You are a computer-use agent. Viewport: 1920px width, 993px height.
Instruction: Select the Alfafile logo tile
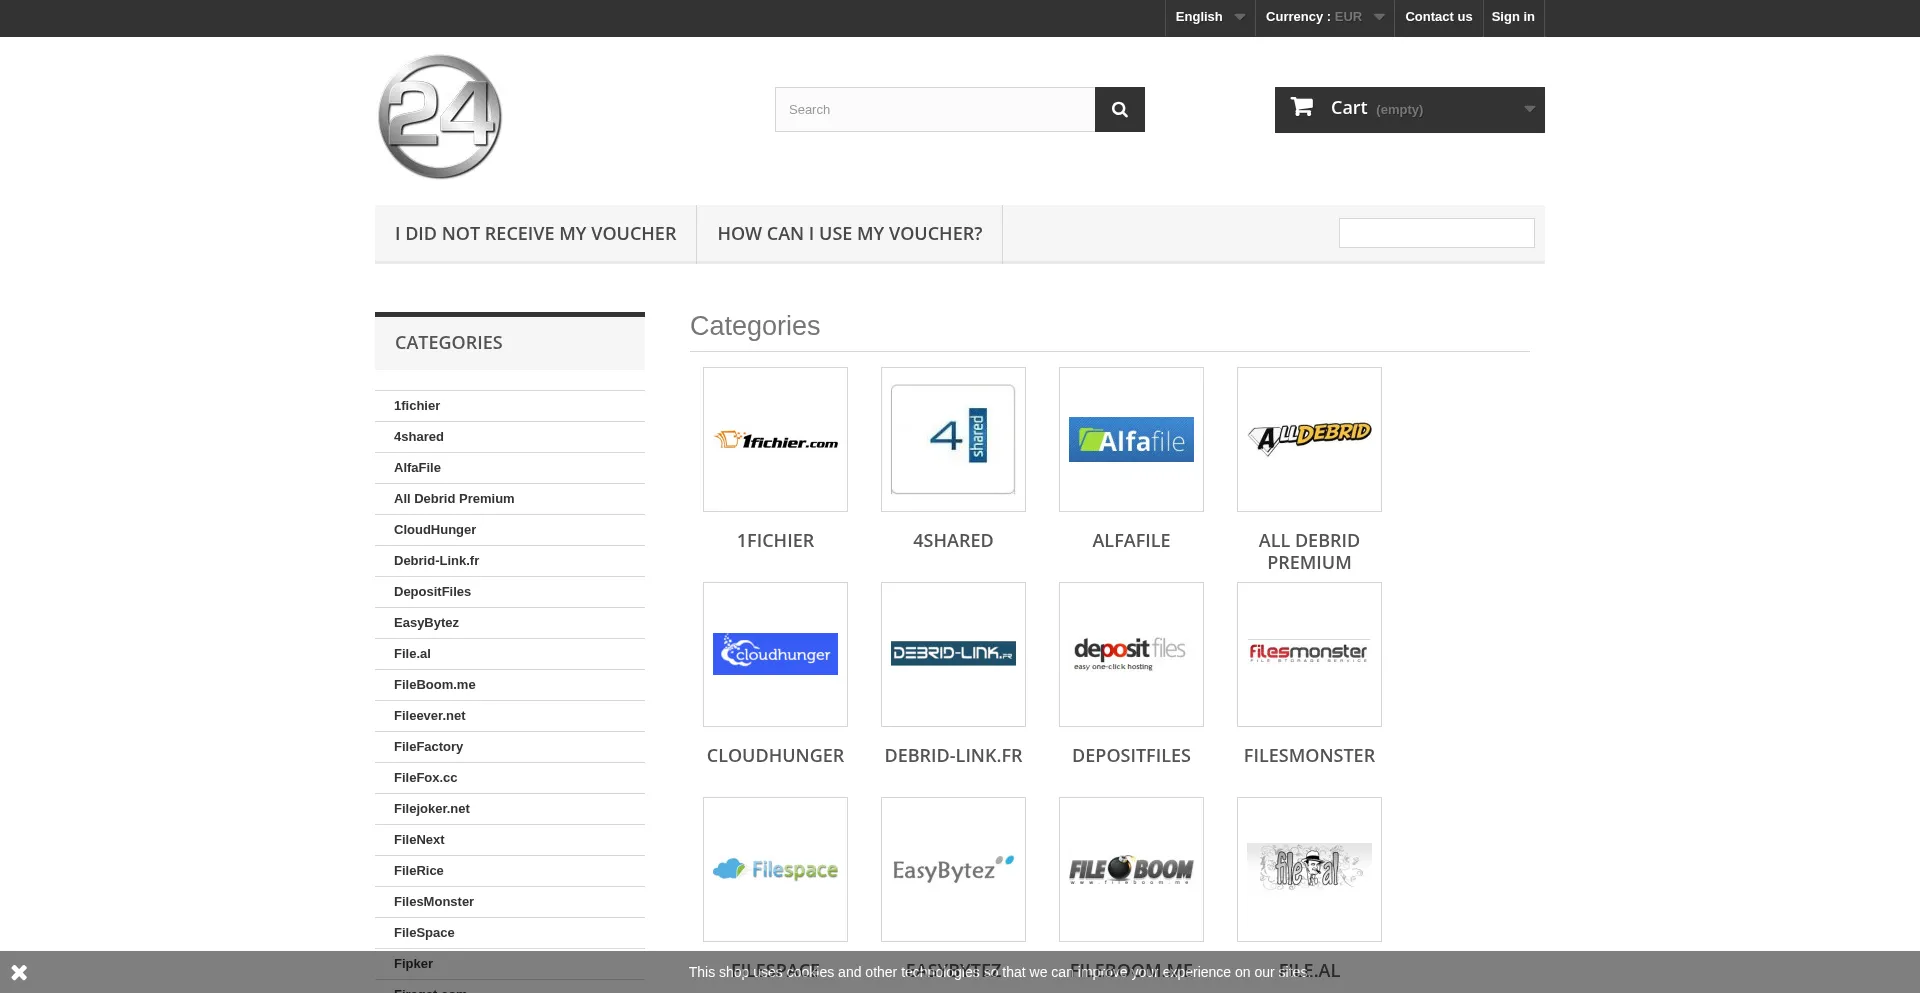tap(1131, 440)
